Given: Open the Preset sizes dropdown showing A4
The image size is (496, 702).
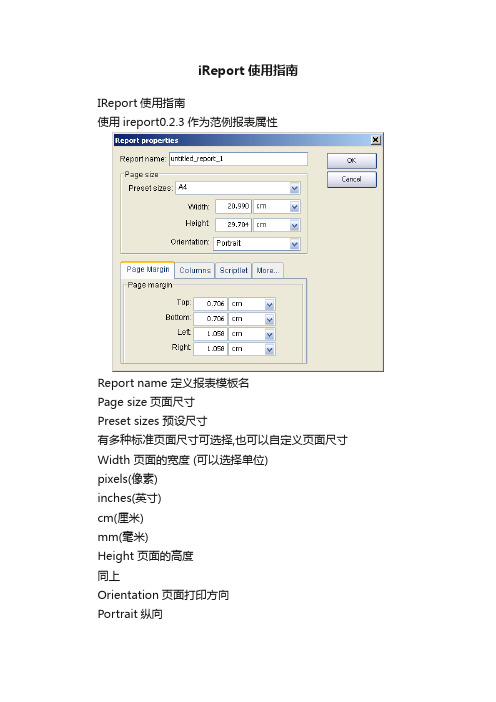Looking at the screenshot, I should (238, 188).
